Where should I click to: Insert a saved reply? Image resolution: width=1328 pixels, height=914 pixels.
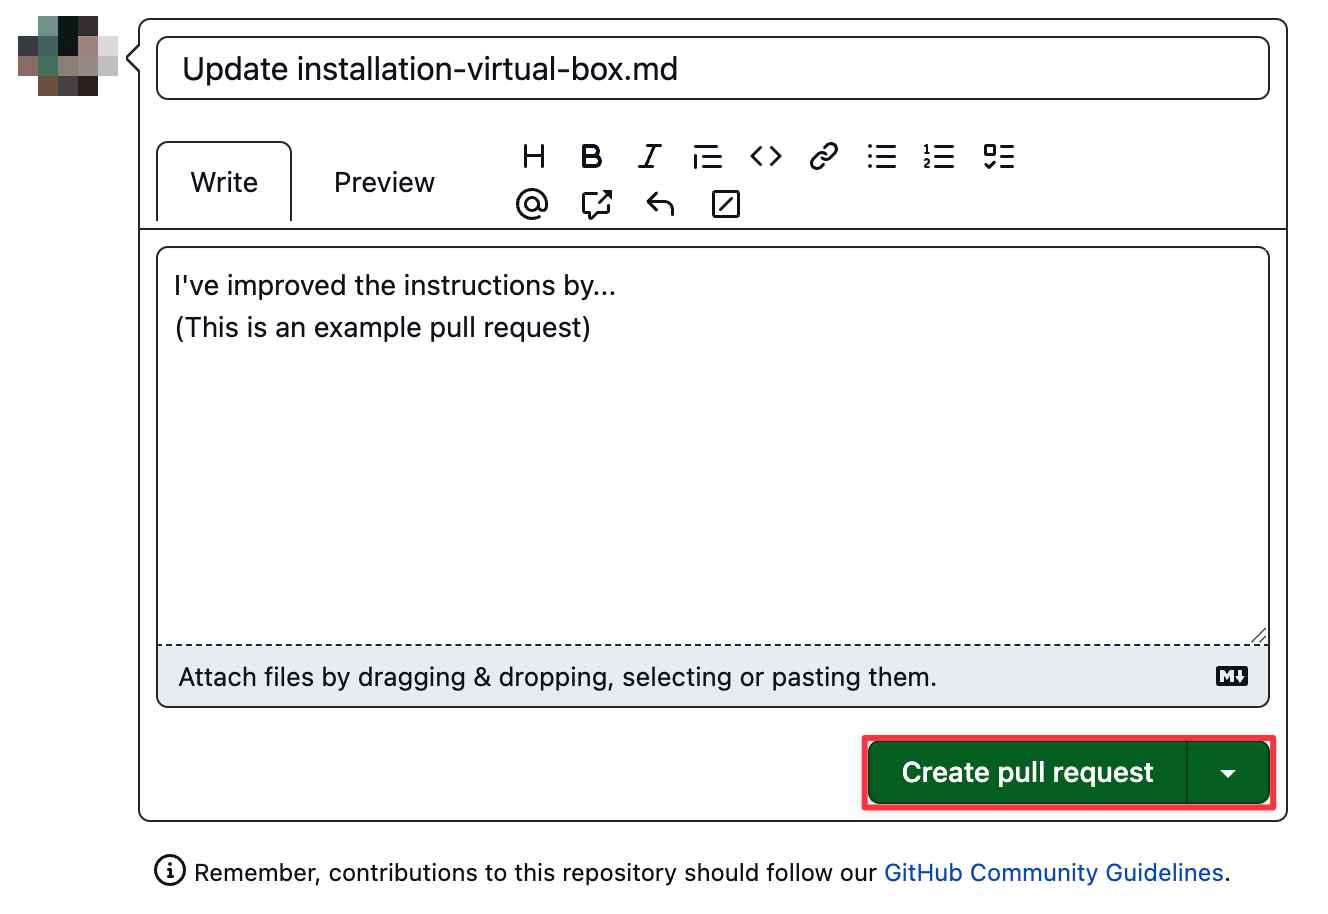coord(660,205)
